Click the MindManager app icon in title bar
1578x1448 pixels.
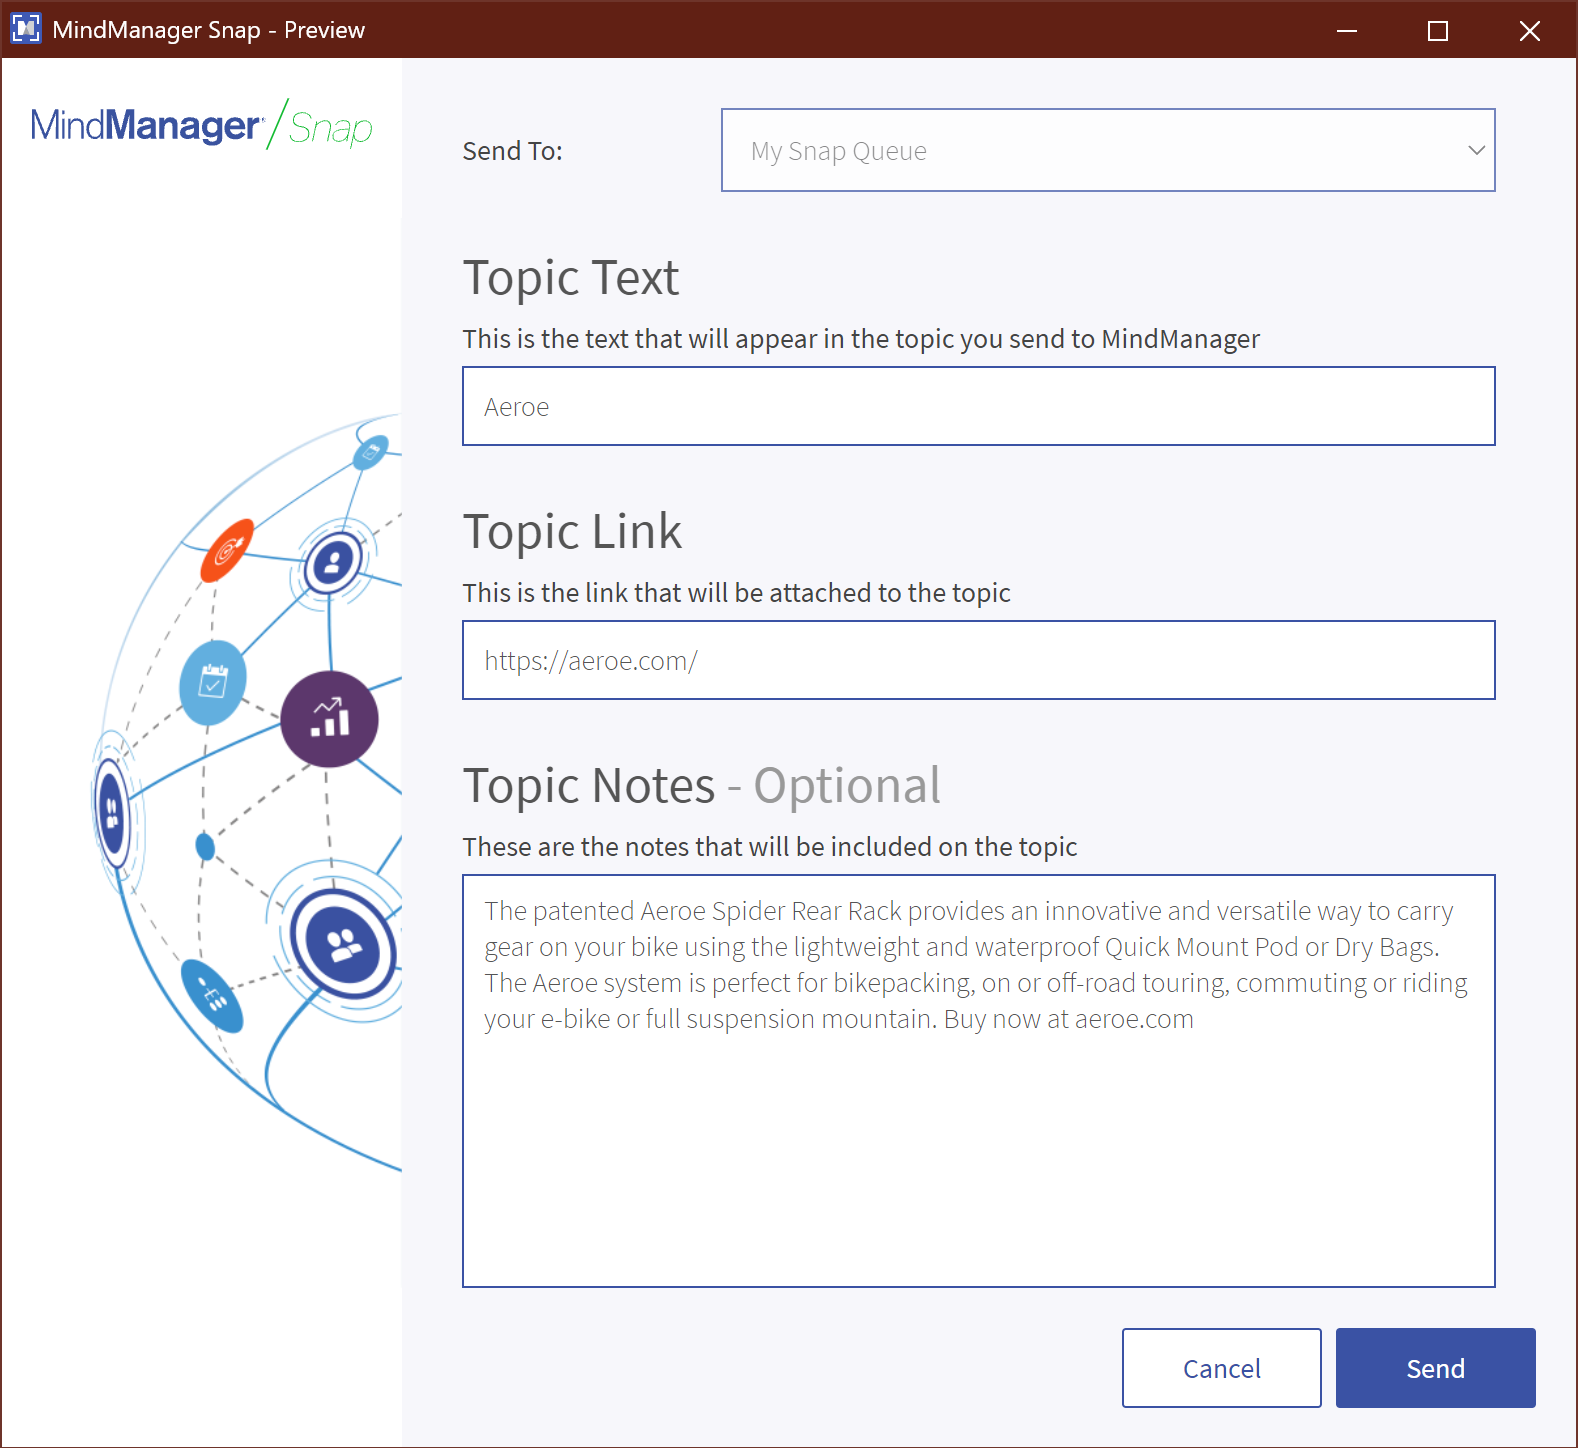coord(26,29)
